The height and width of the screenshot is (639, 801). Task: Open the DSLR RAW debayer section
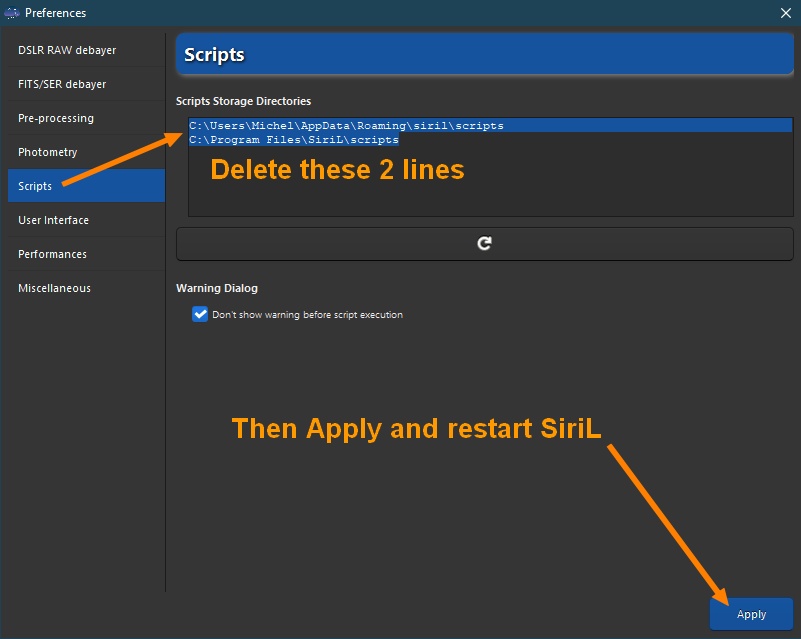pos(86,50)
